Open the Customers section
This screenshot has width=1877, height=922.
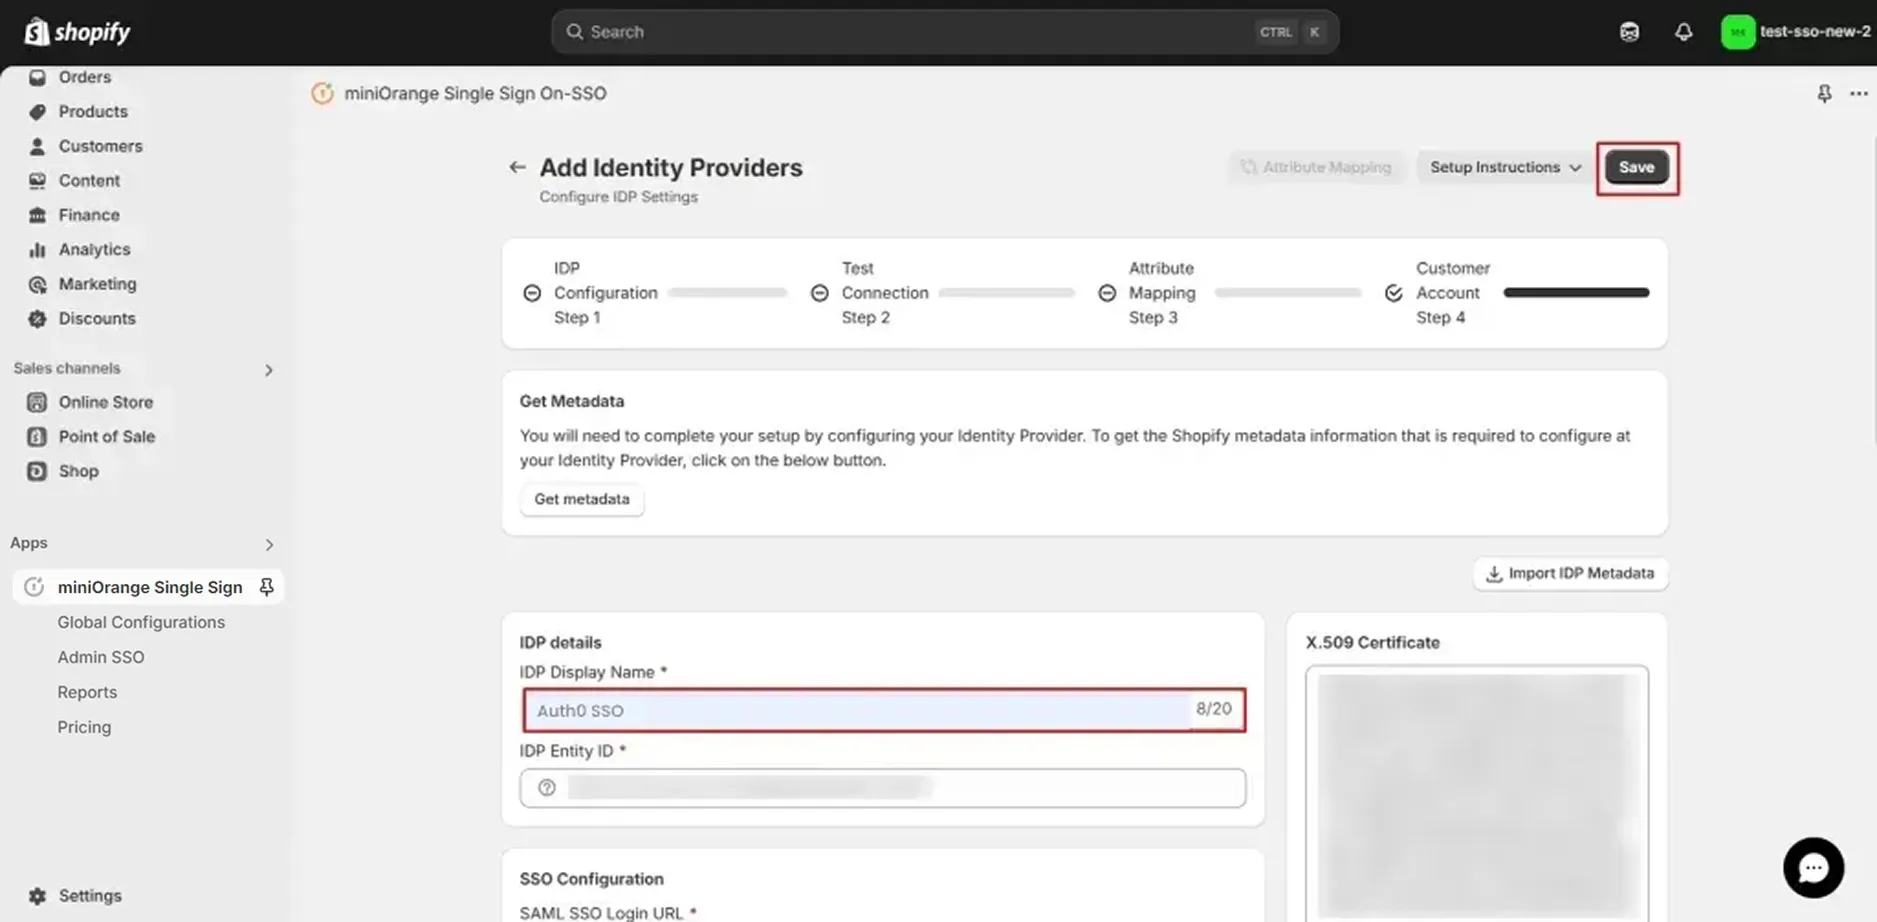(100, 146)
